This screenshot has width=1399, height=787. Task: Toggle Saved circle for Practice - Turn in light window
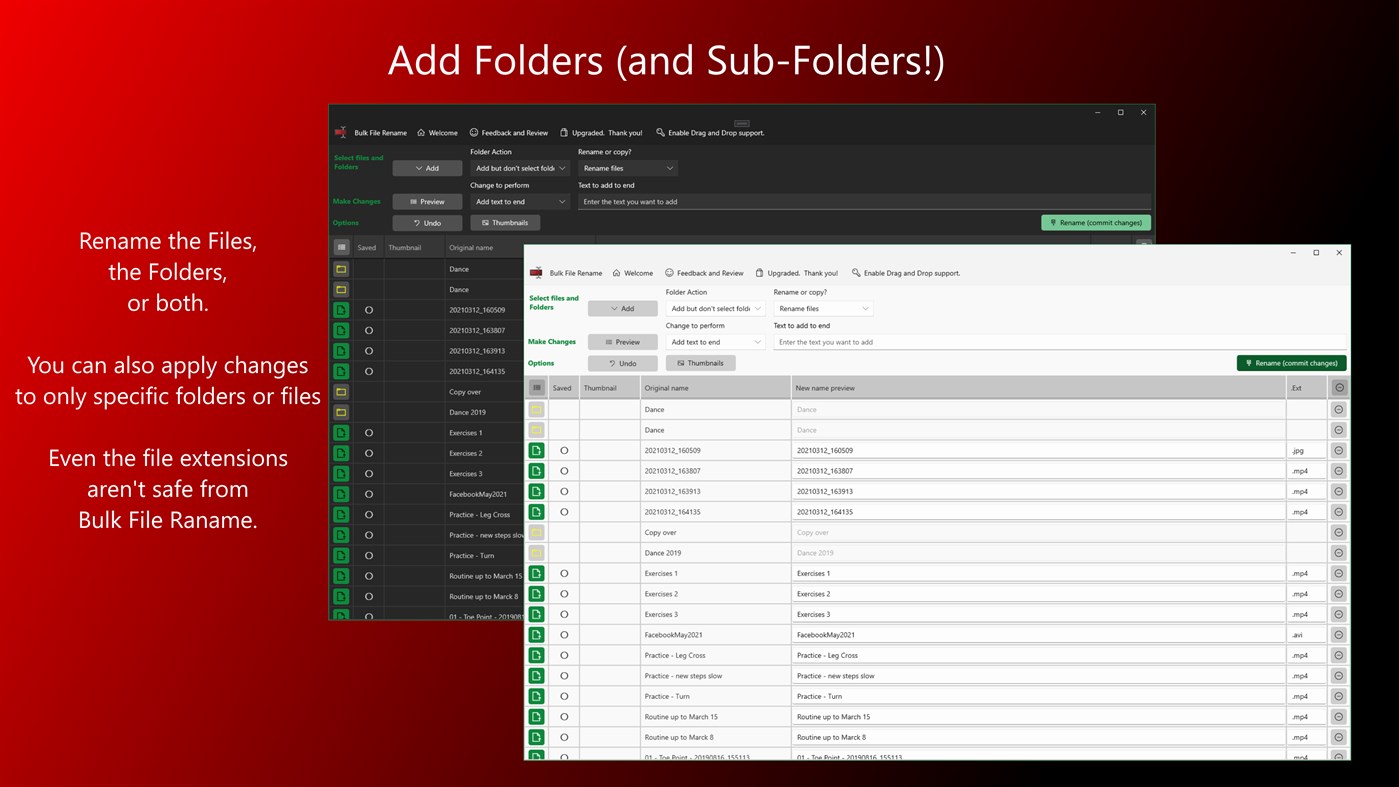coord(564,696)
